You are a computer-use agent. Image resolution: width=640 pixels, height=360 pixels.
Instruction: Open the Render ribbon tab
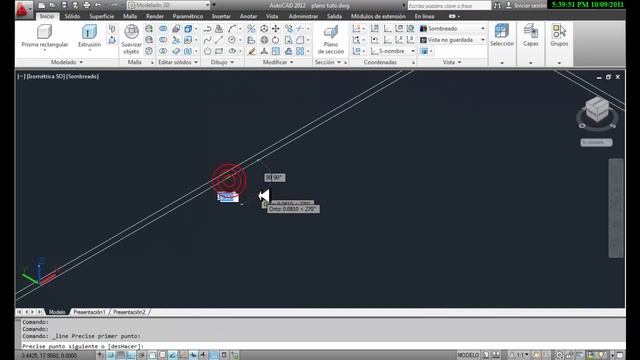[155, 16]
